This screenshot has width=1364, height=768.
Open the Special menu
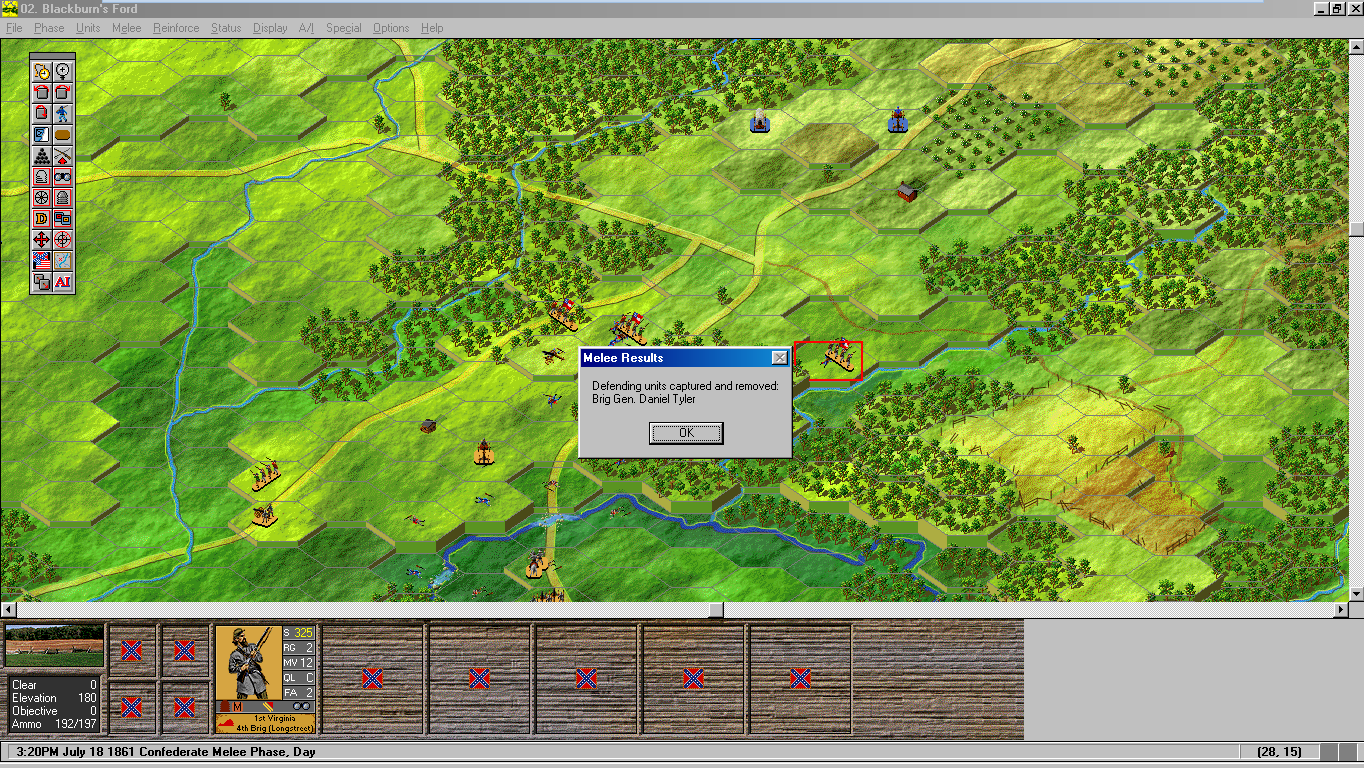(x=343, y=28)
